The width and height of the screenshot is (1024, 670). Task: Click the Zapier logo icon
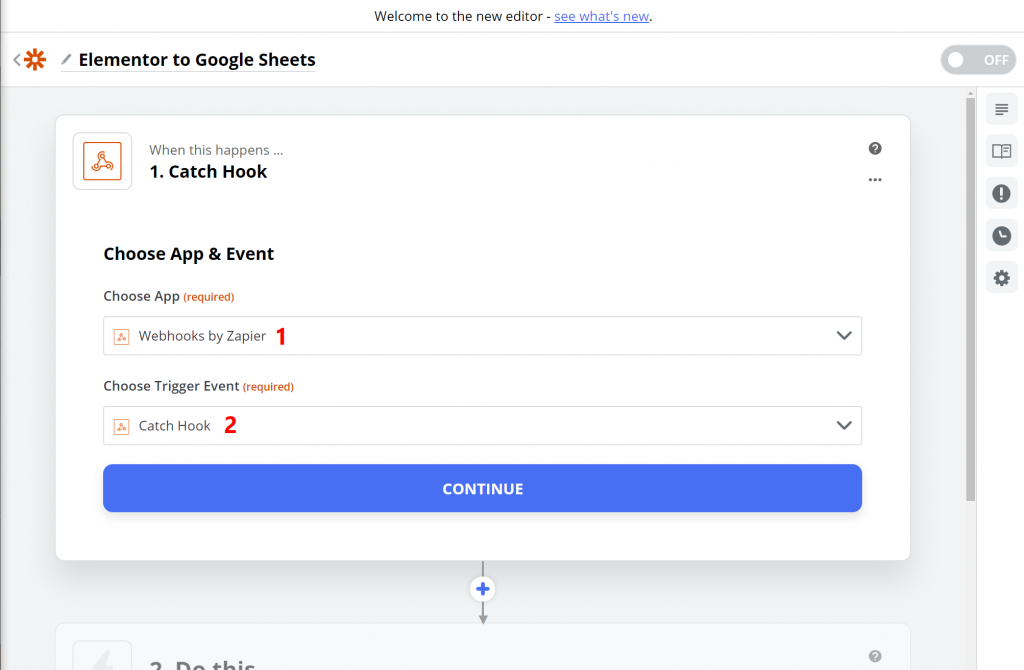(x=35, y=60)
